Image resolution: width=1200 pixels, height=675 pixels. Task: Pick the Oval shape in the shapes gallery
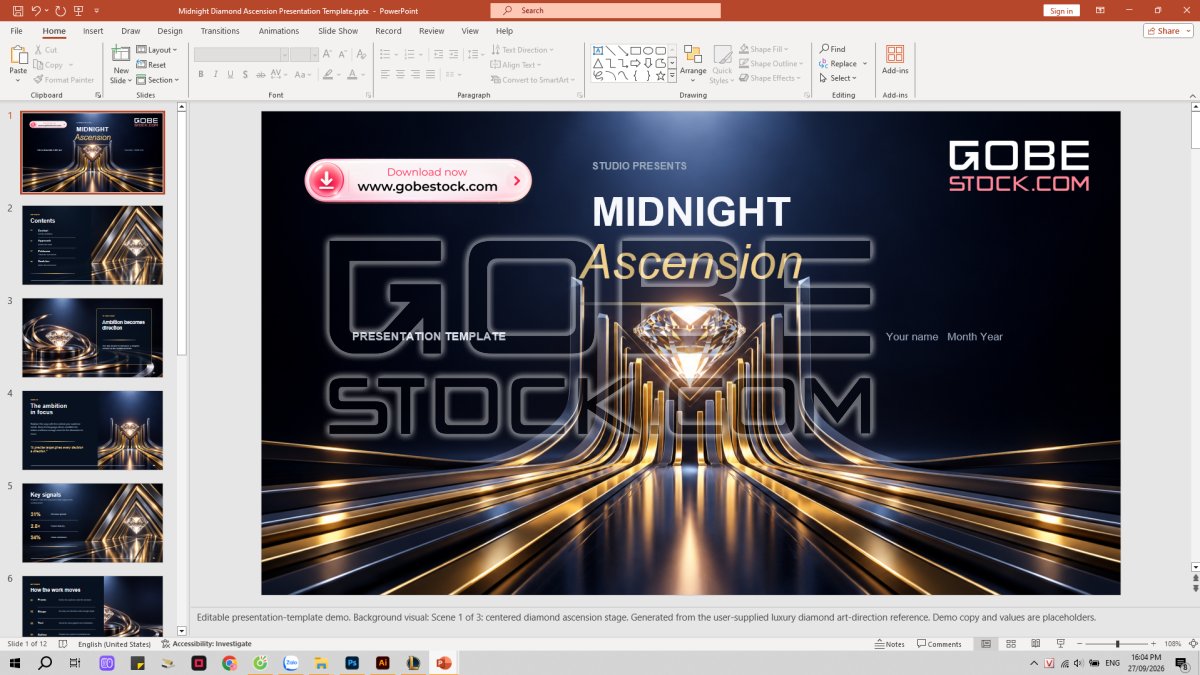[x=648, y=50]
